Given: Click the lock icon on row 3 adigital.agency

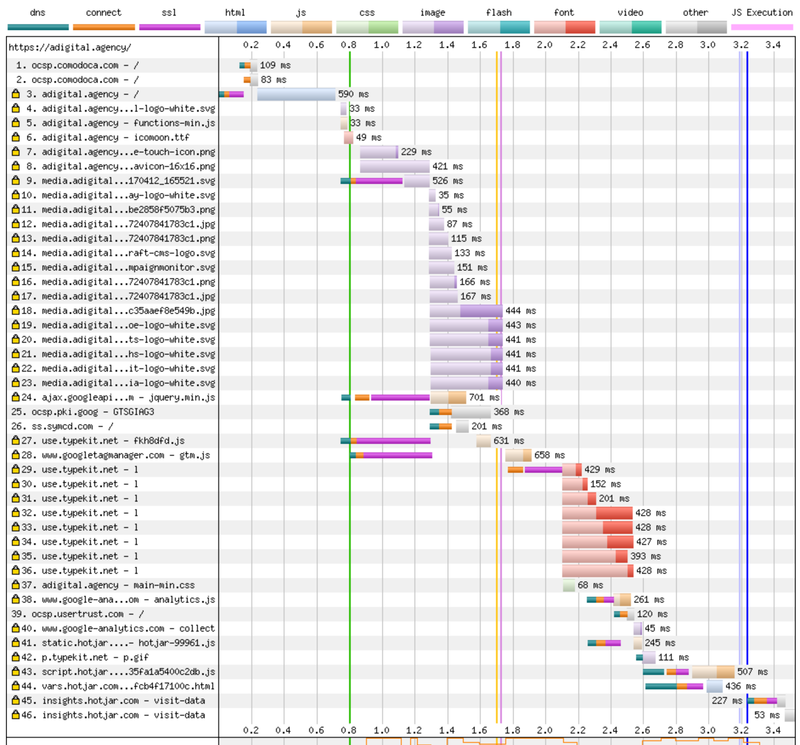Looking at the screenshot, I should pyautogui.click(x=15, y=94).
